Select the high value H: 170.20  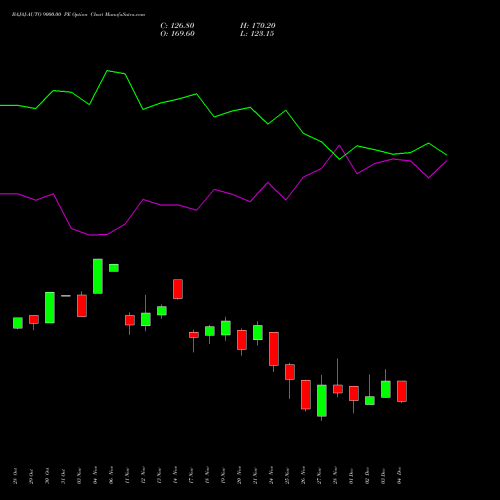click(258, 26)
